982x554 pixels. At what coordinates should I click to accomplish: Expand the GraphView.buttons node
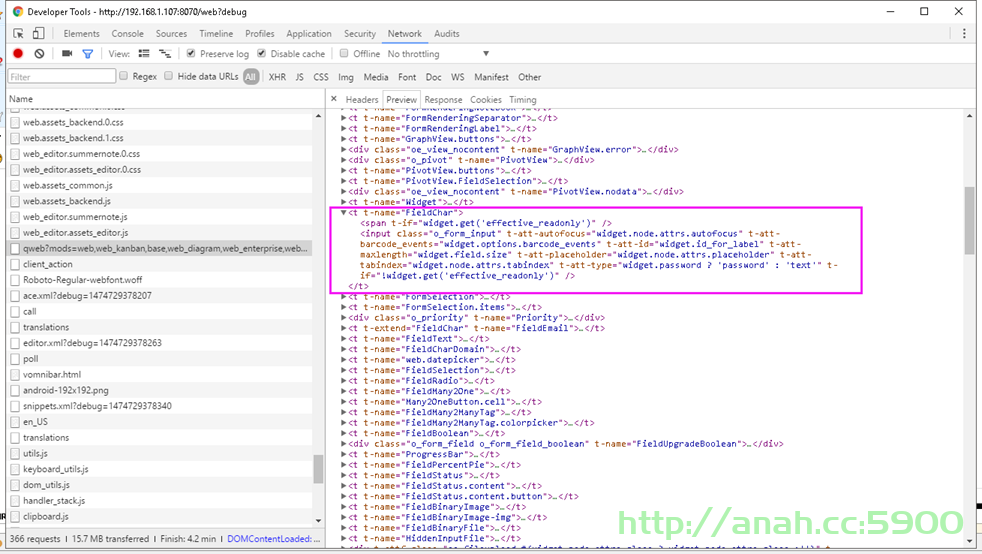[x=343, y=139]
